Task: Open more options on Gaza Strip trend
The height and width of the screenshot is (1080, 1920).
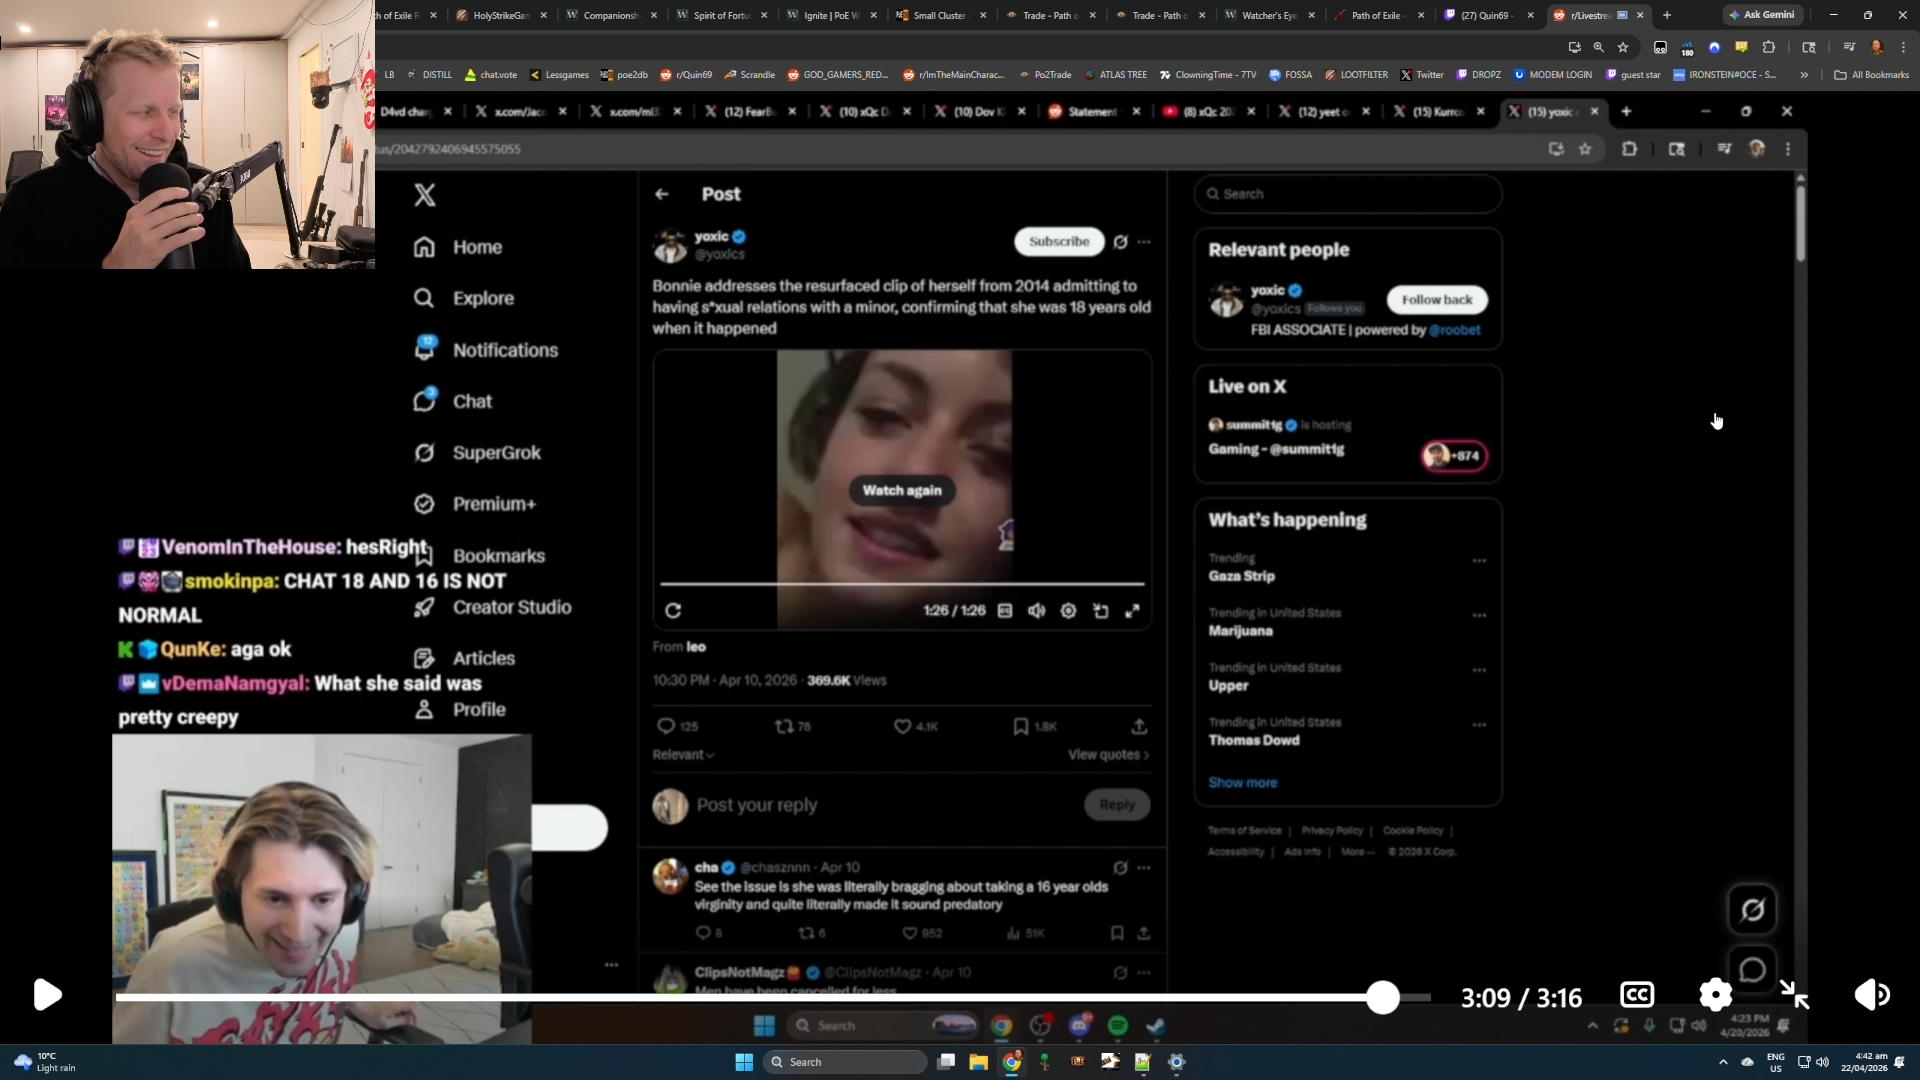Action: click(x=1479, y=561)
